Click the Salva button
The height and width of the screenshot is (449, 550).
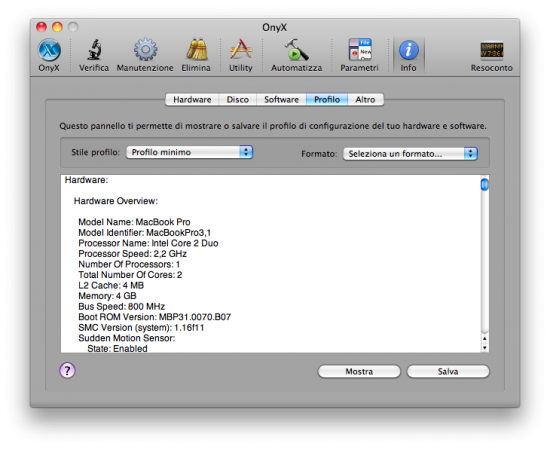[x=448, y=371]
